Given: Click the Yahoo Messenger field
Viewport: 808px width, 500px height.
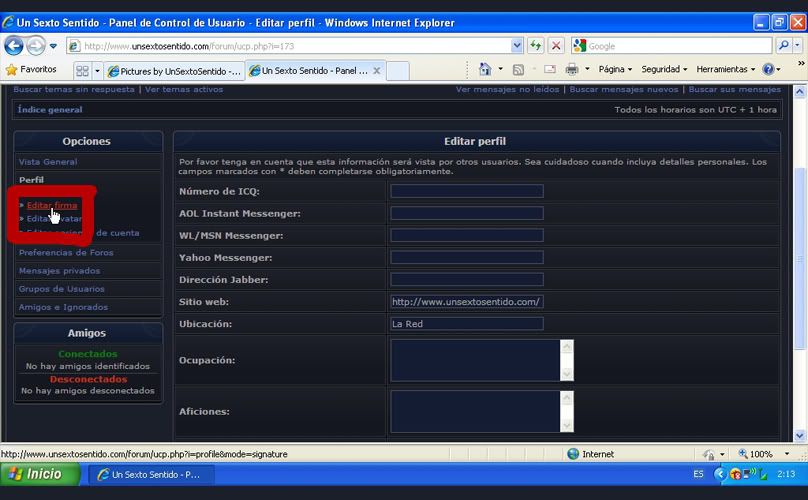Looking at the screenshot, I should pyautogui.click(x=467, y=257).
